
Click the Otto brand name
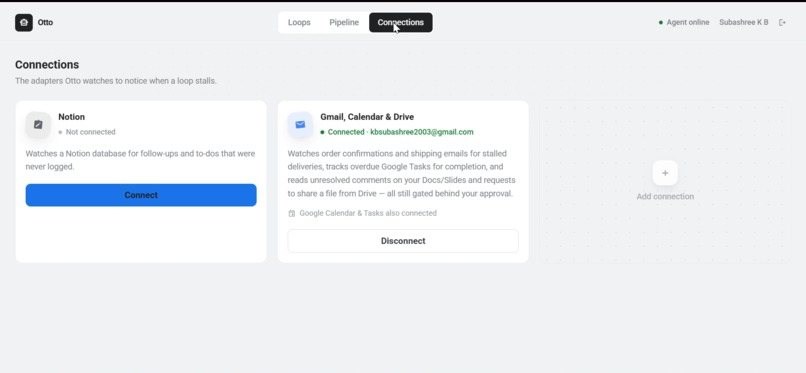click(x=45, y=23)
